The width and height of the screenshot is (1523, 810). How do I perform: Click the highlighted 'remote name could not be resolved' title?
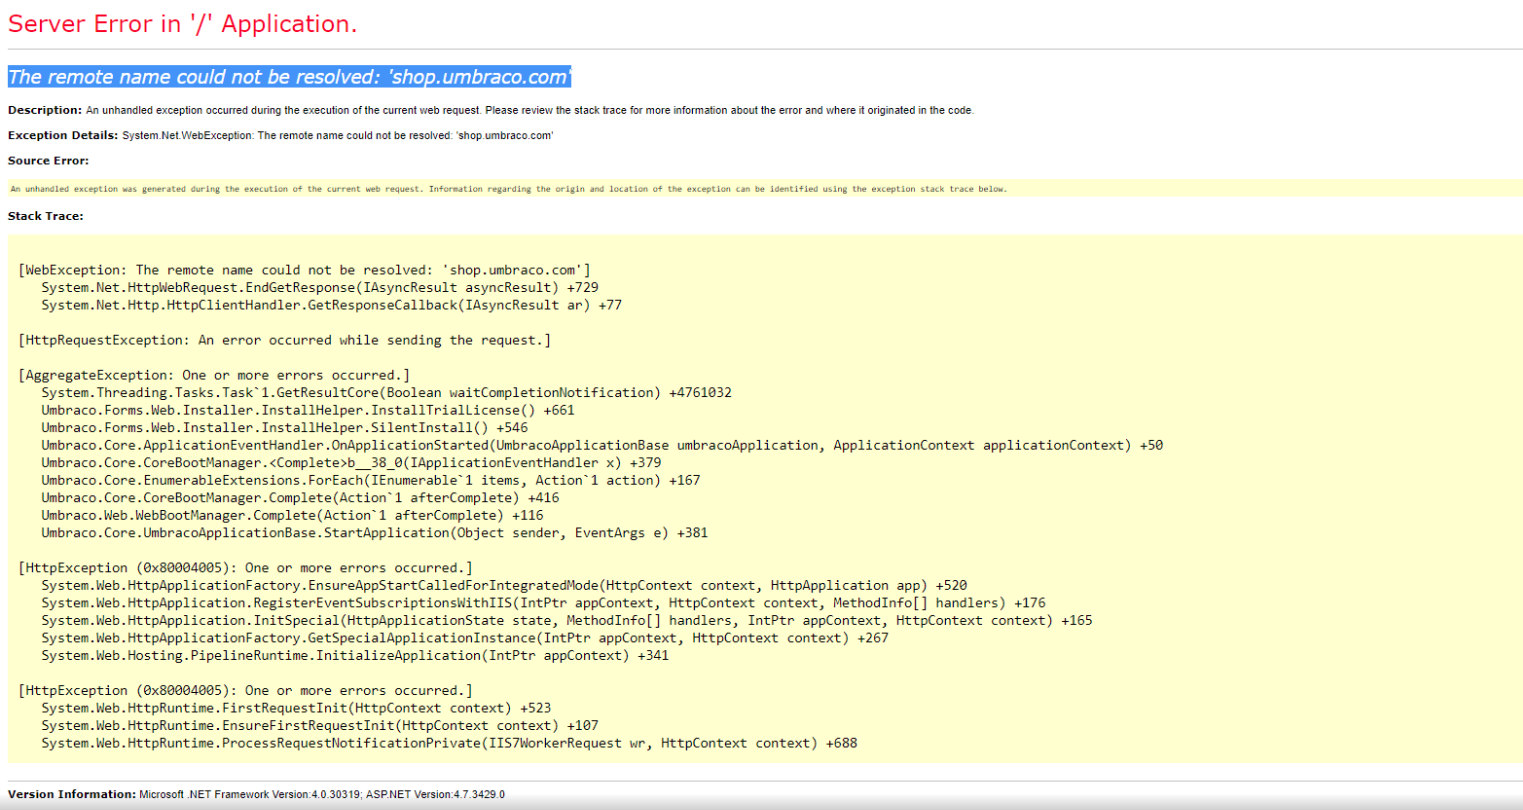click(x=290, y=77)
